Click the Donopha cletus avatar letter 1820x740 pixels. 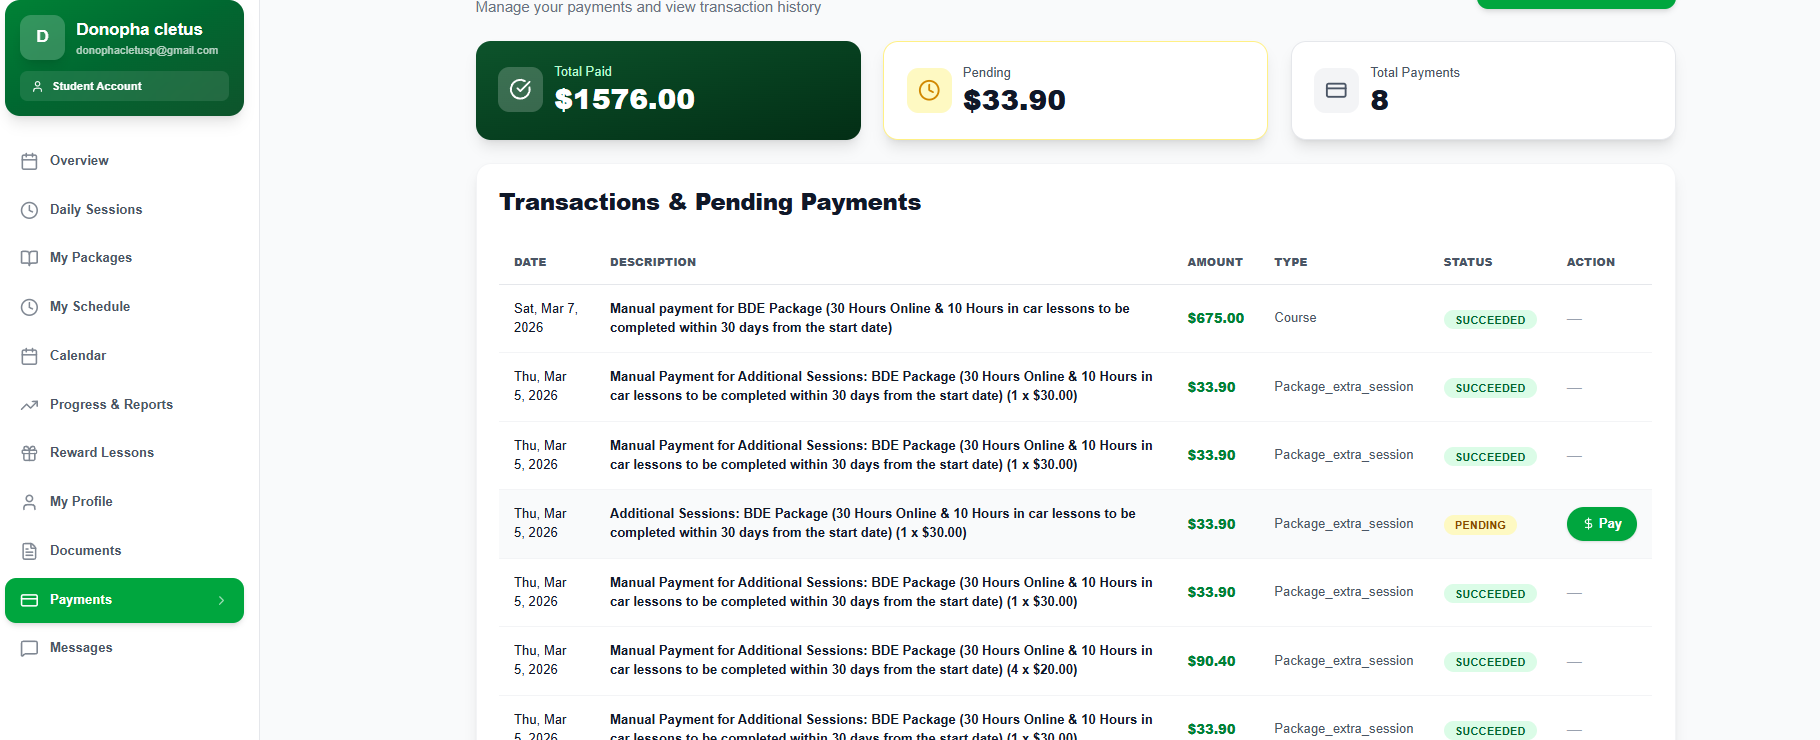[42, 37]
